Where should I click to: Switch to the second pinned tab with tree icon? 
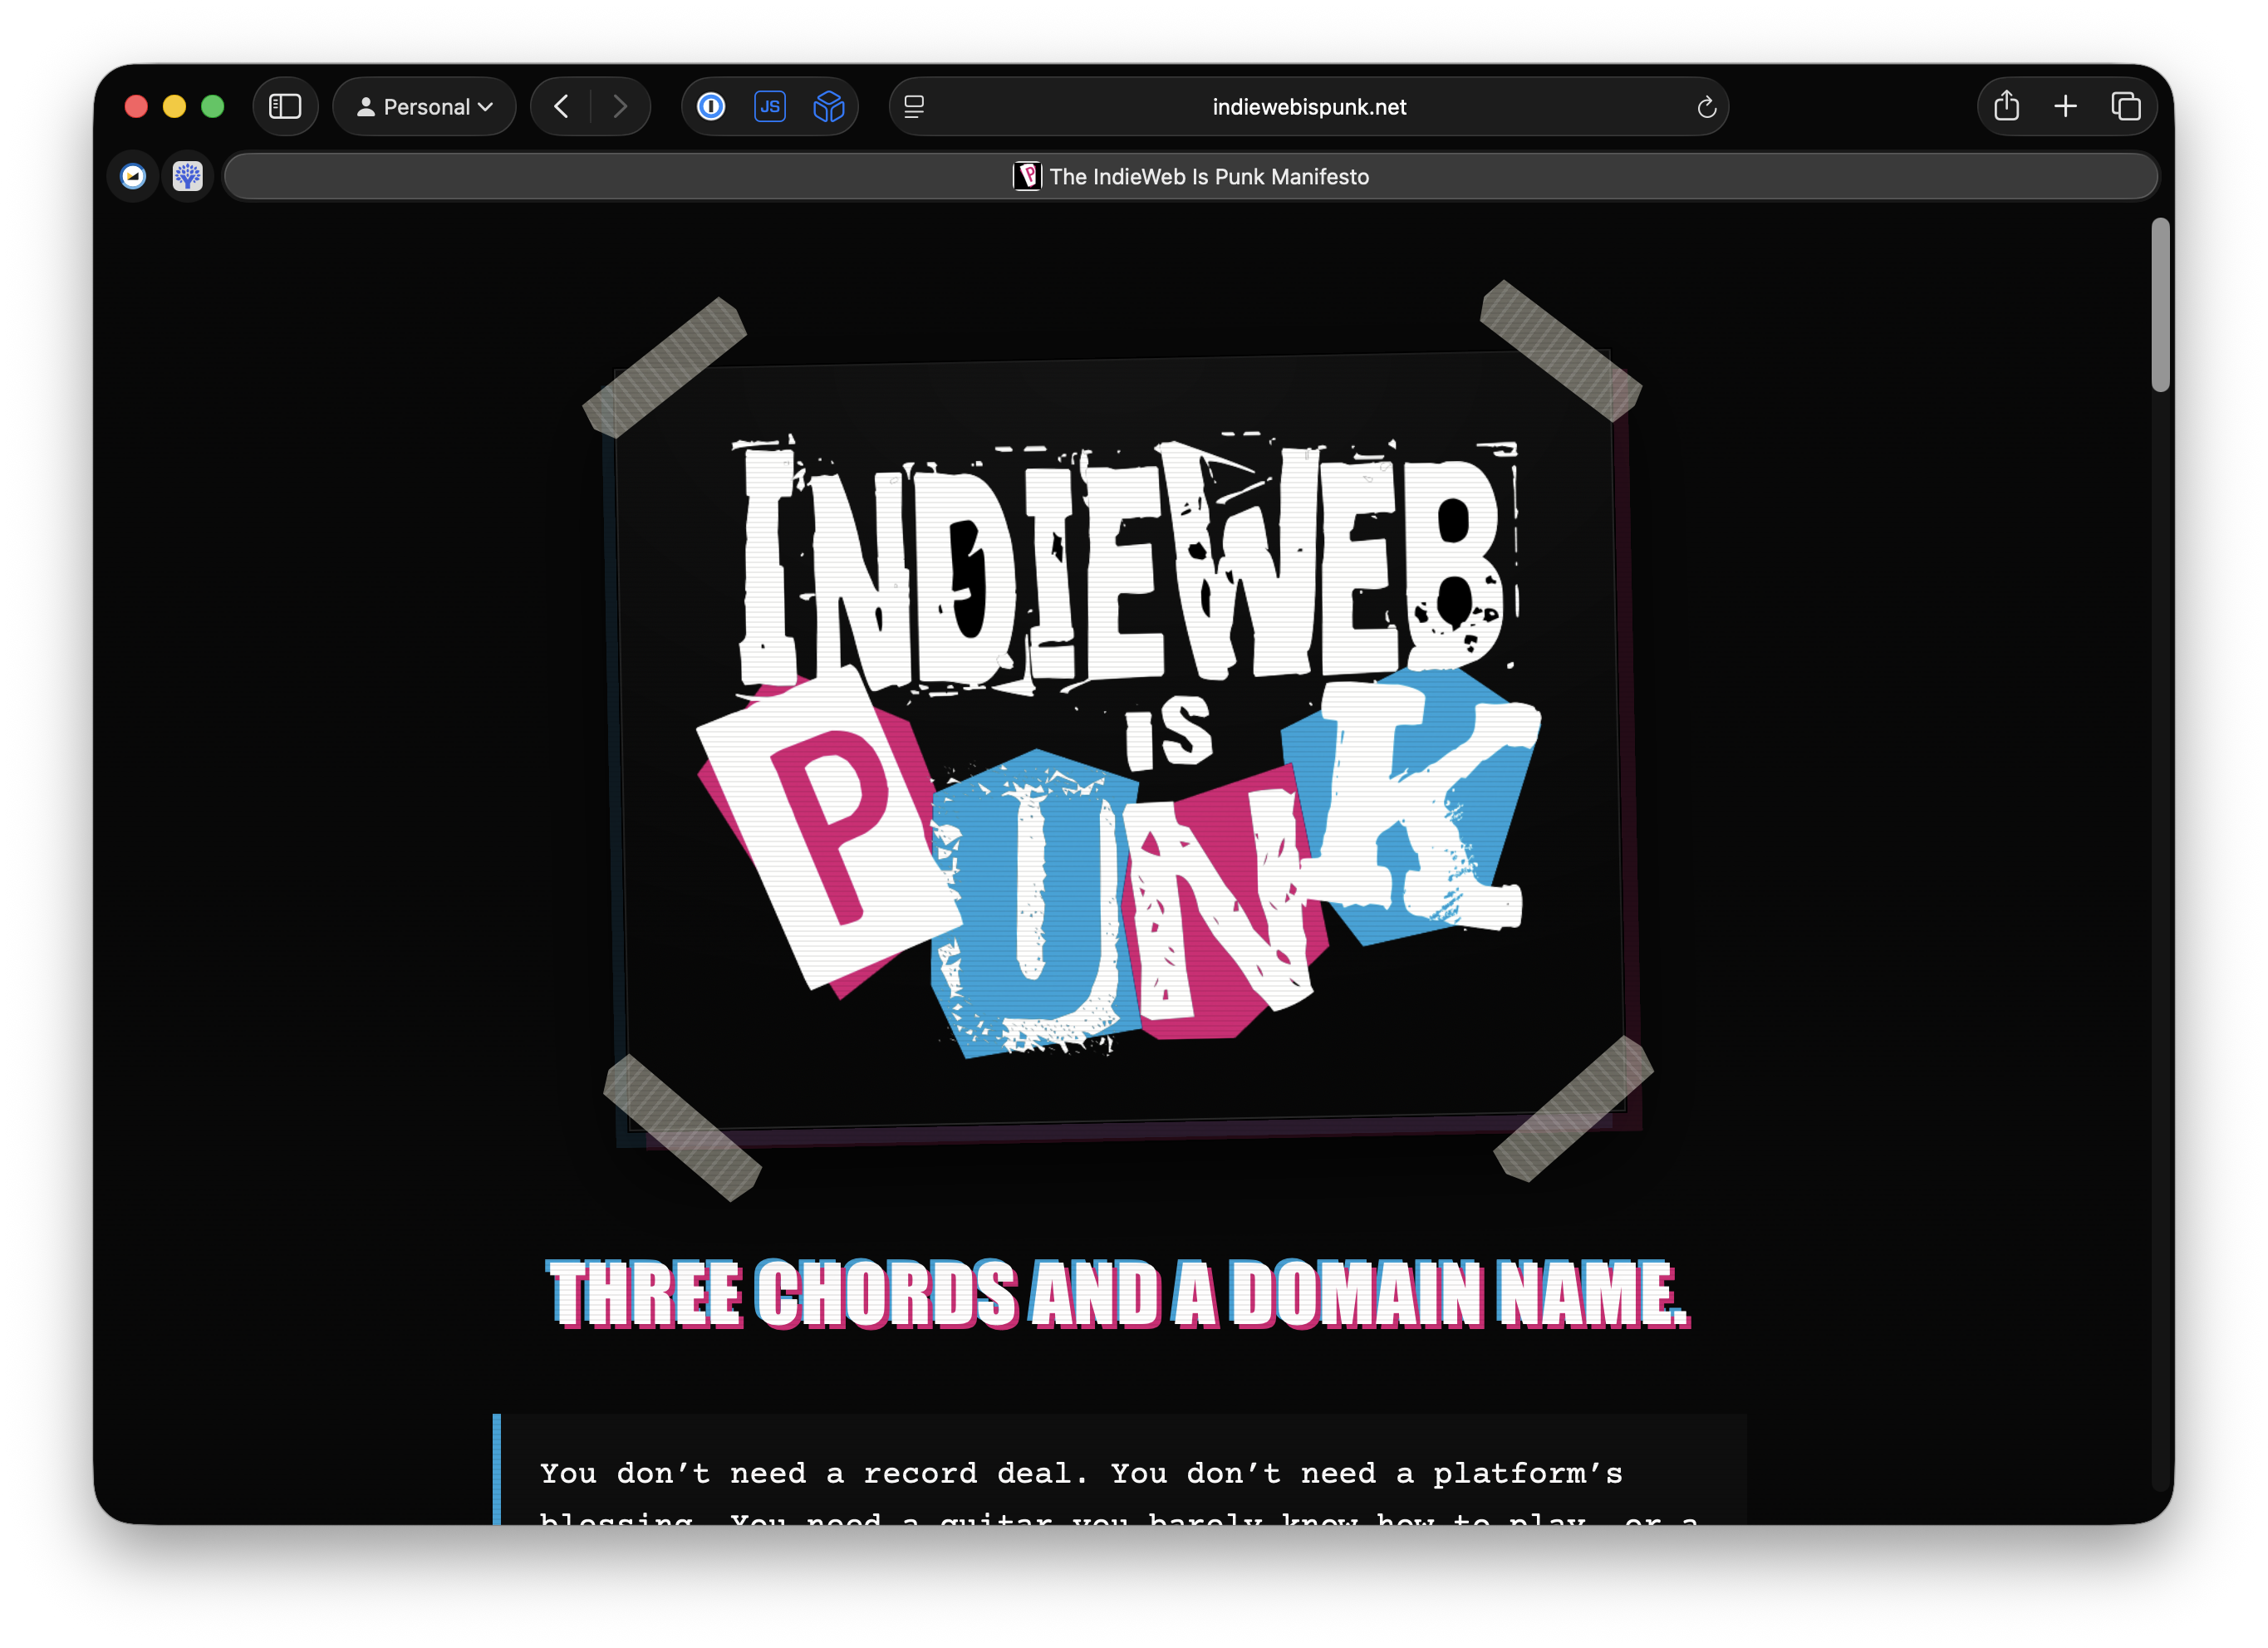[x=188, y=176]
